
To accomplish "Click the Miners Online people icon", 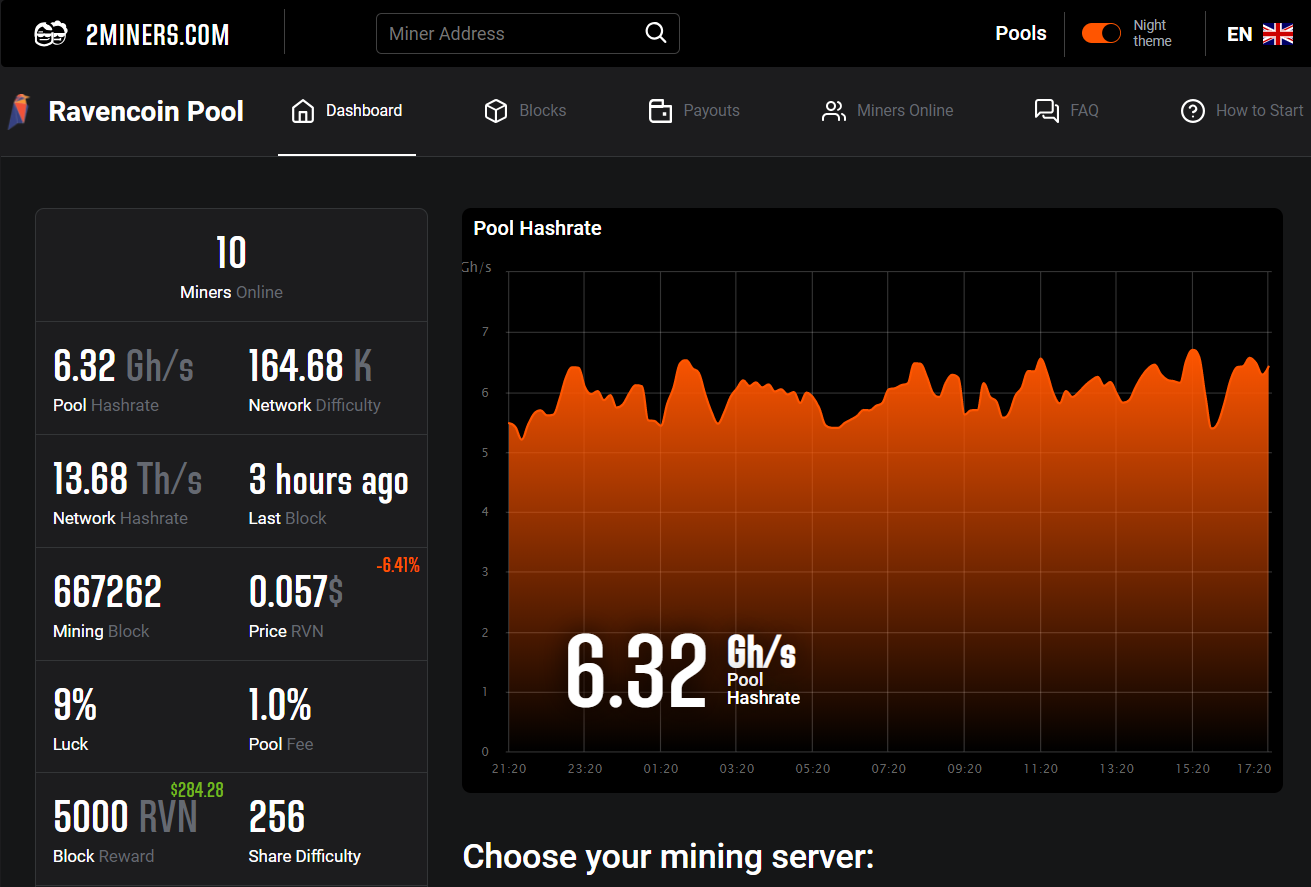I will pyautogui.click(x=833, y=111).
